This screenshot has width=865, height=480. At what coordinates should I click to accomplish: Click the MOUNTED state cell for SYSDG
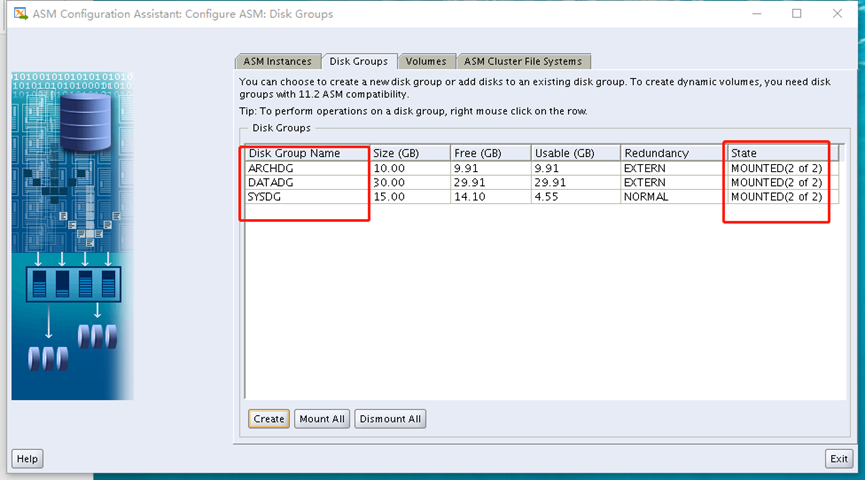[x=783, y=197]
